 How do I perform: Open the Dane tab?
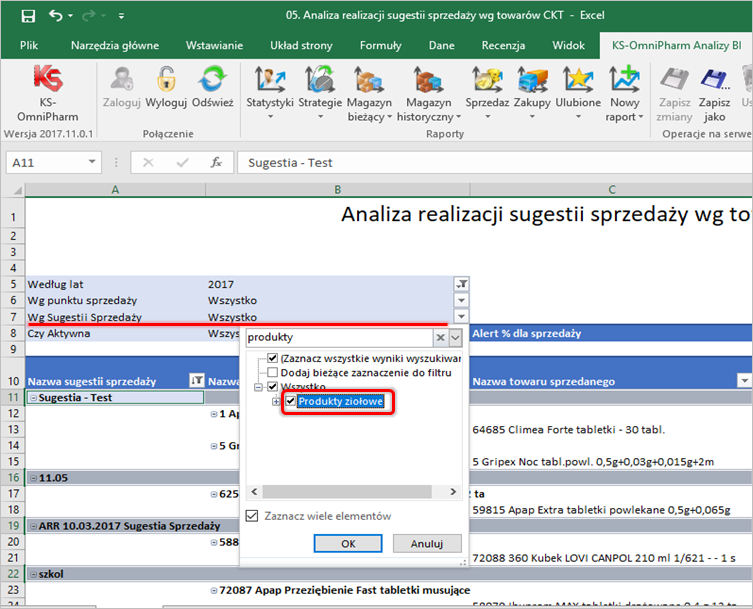pyautogui.click(x=441, y=46)
